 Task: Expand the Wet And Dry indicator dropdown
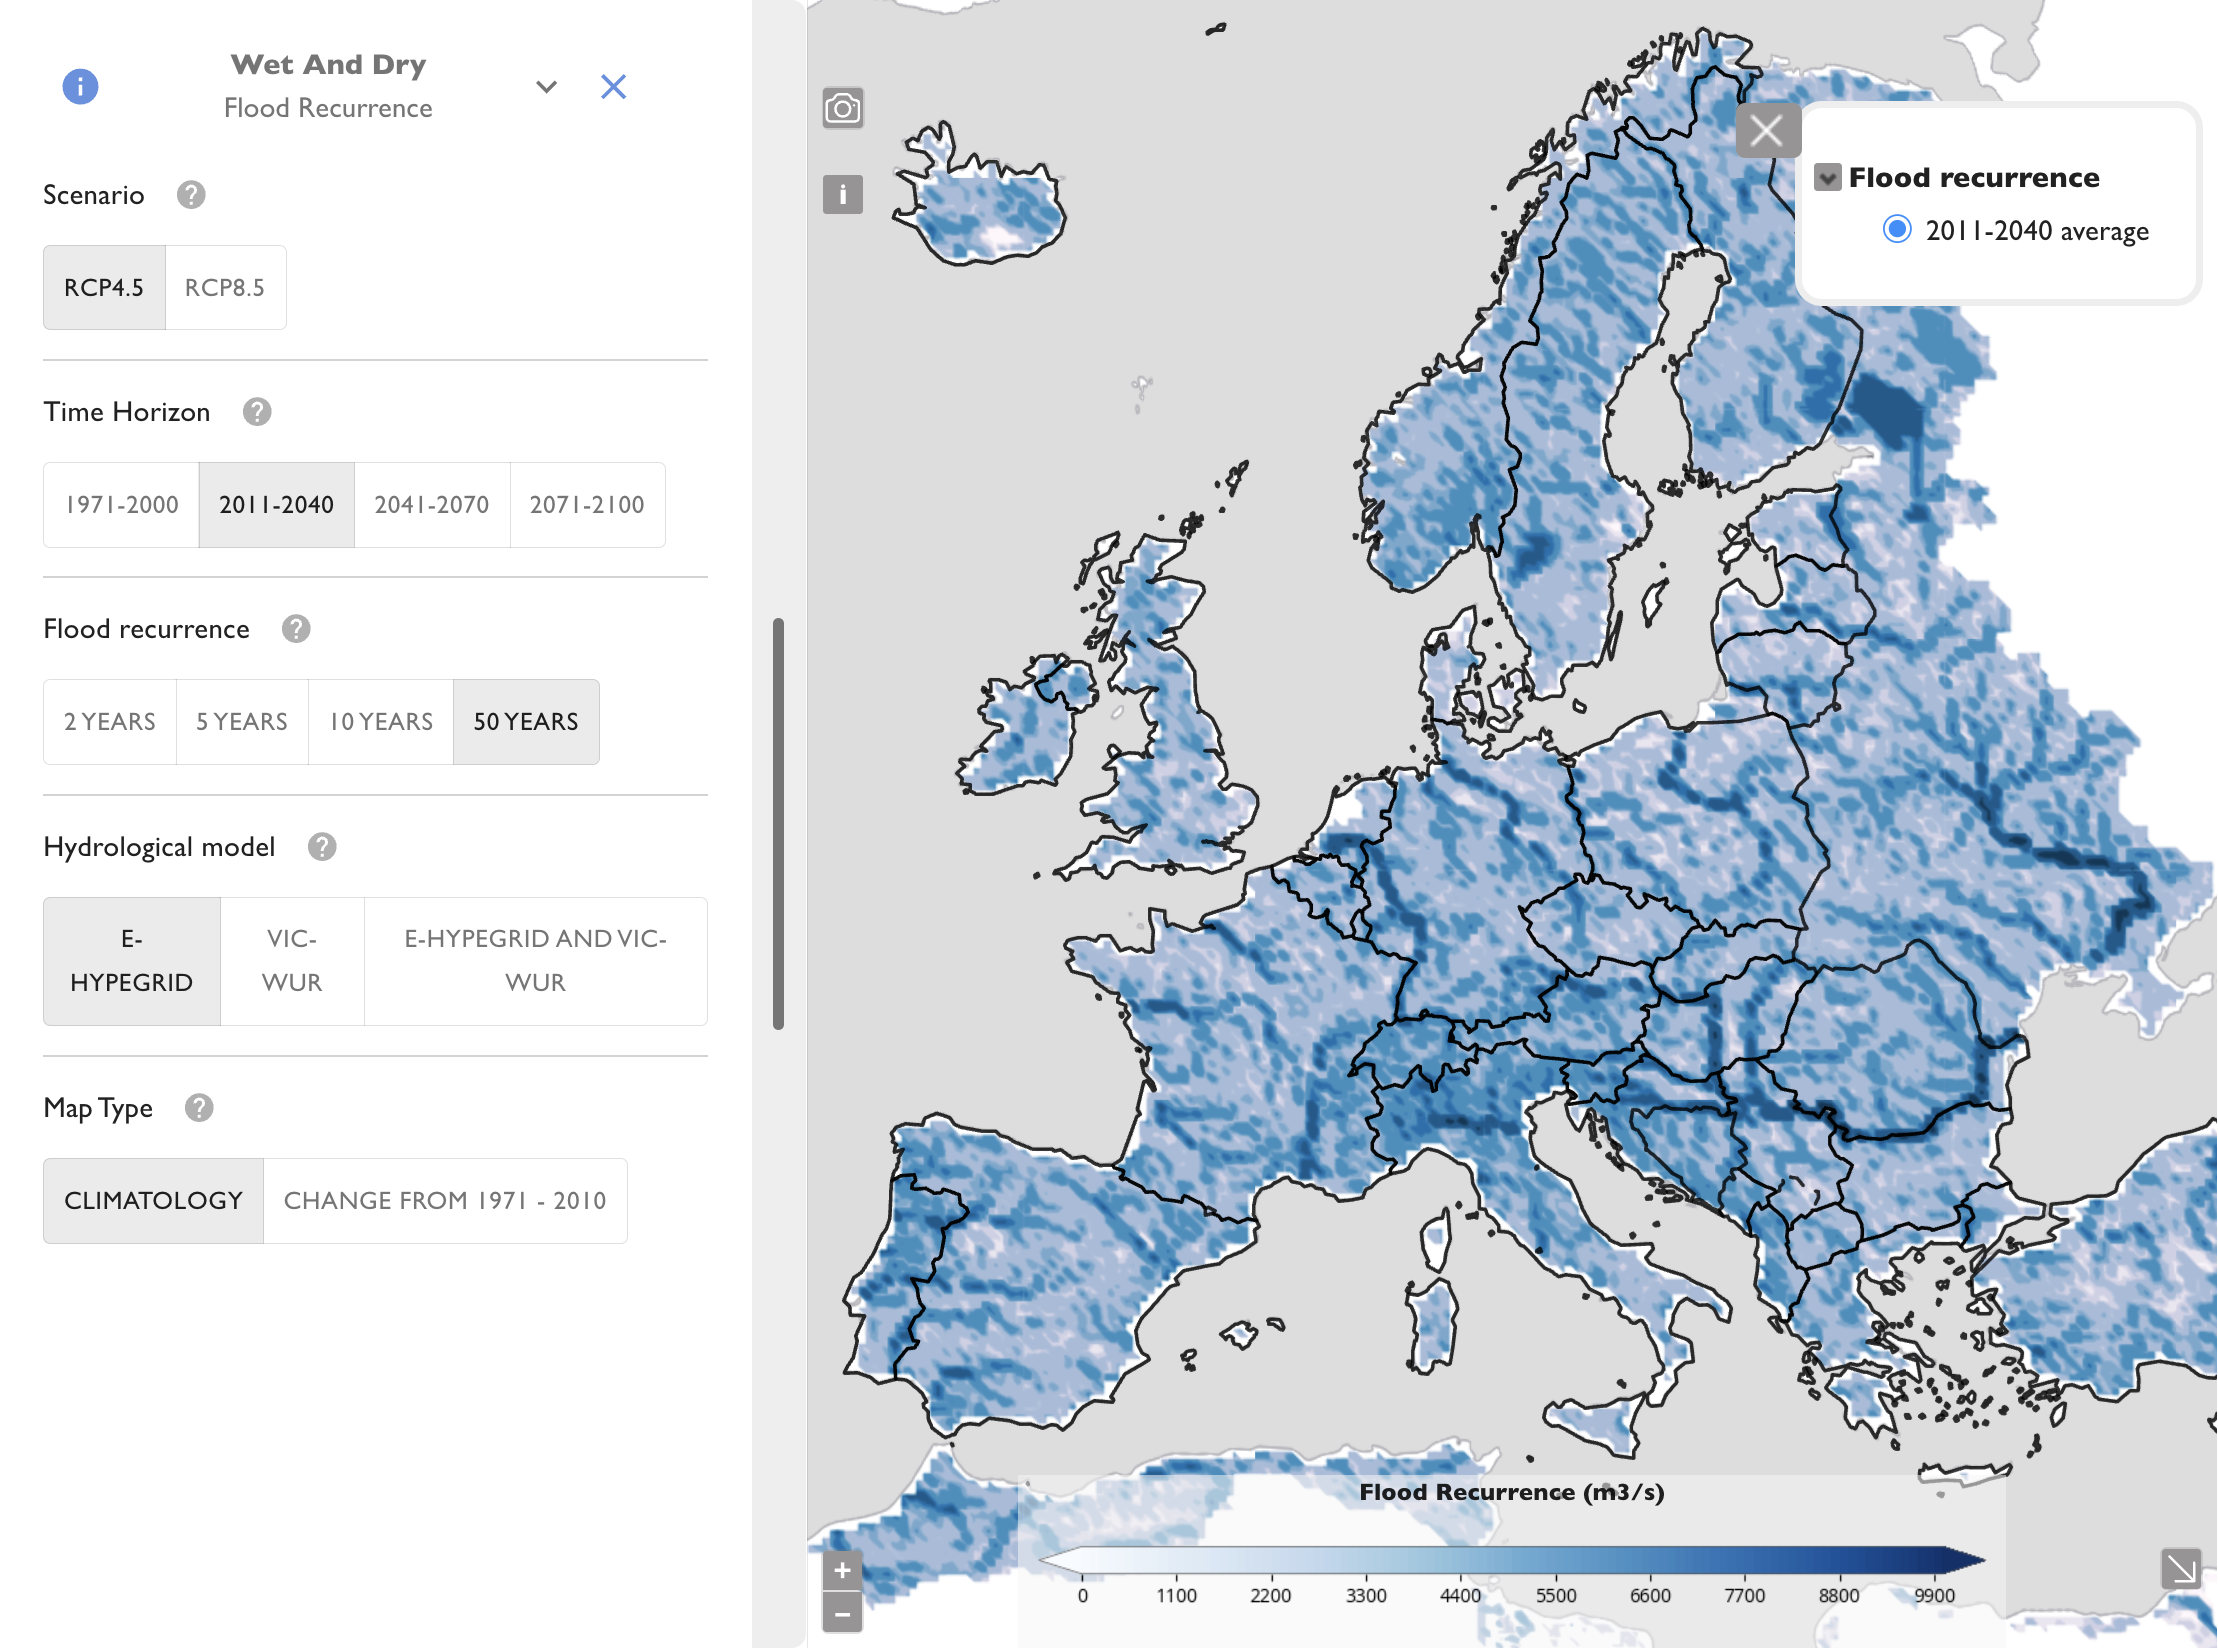(x=546, y=87)
